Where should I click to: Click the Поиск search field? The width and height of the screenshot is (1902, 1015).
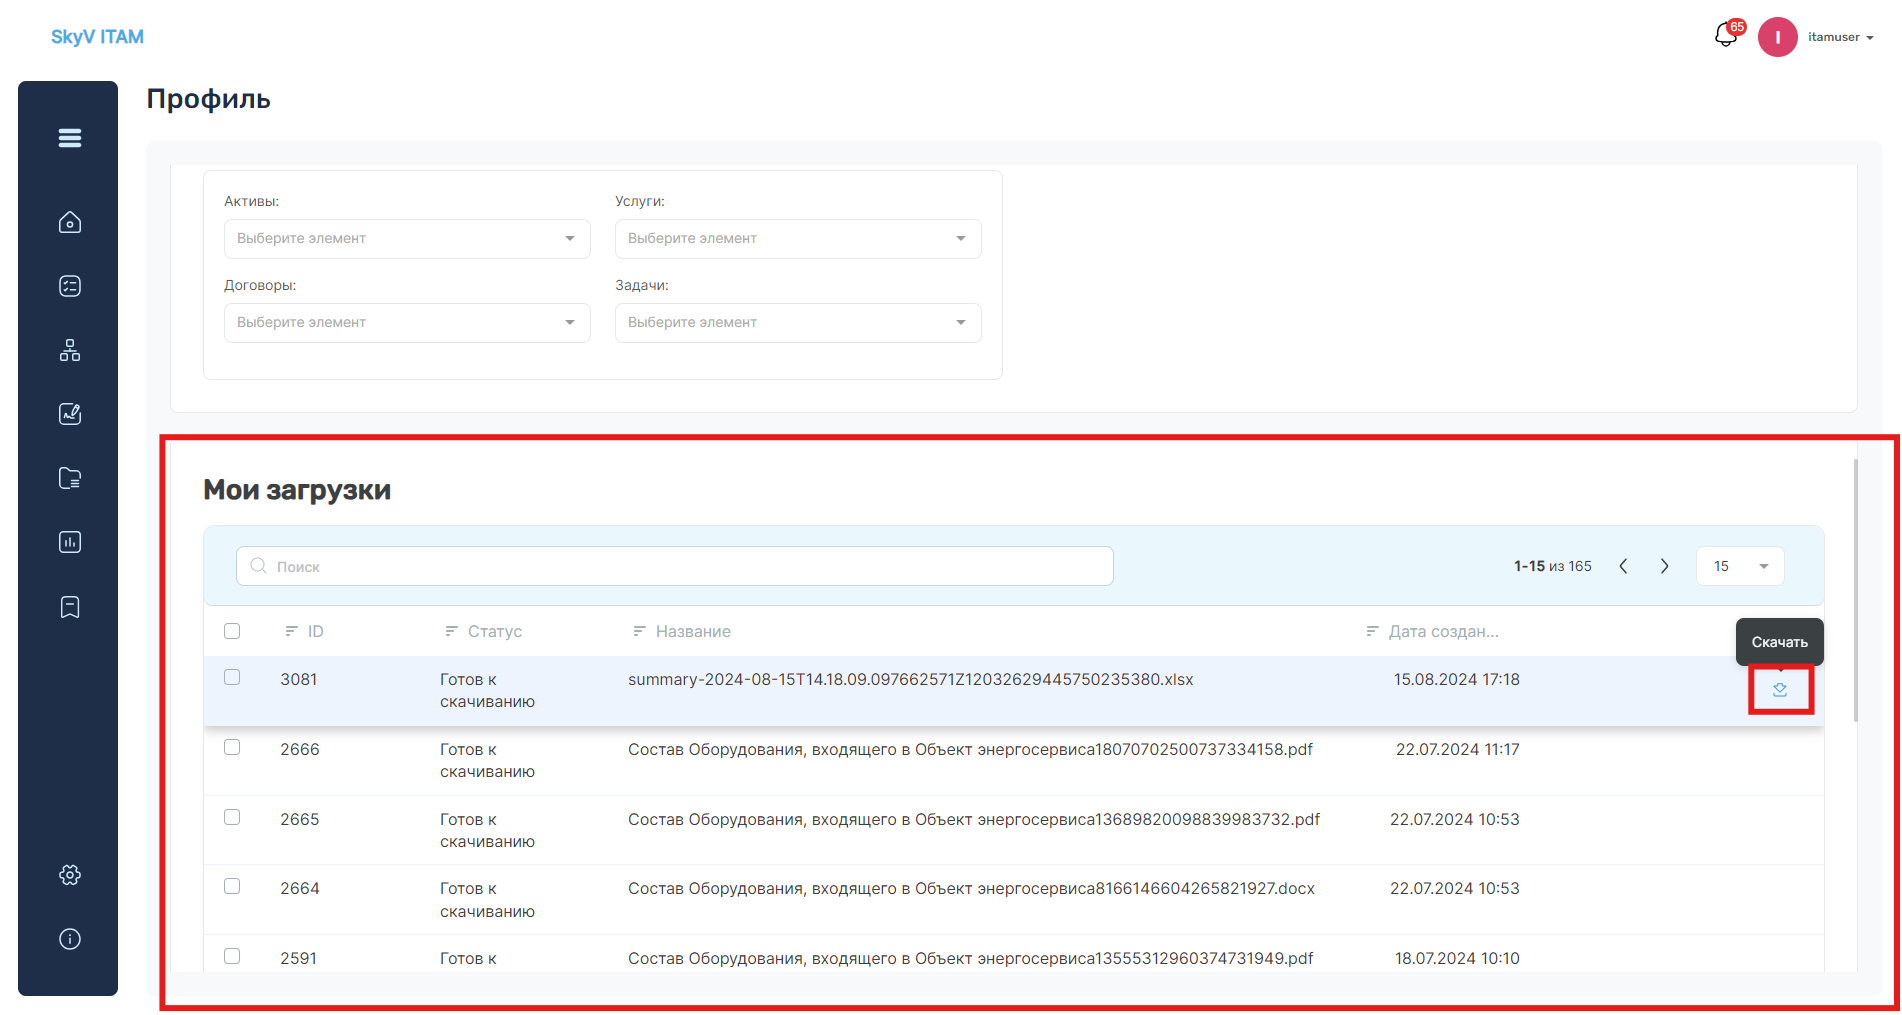point(675,566)
